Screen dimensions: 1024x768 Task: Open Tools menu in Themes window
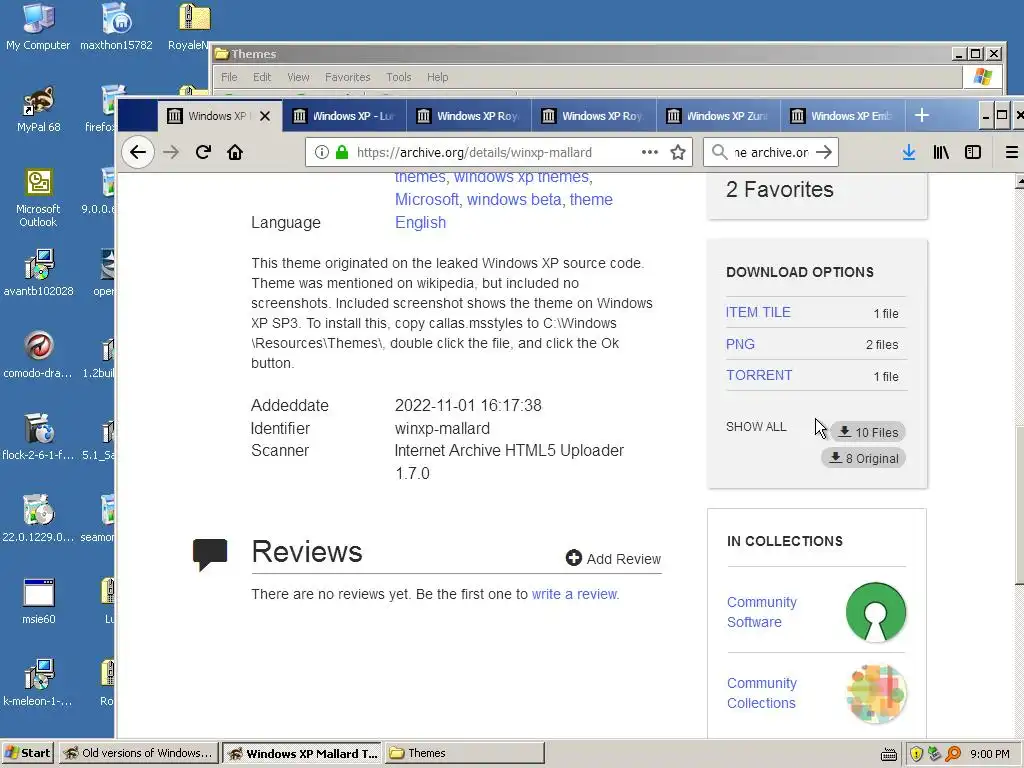398,77
